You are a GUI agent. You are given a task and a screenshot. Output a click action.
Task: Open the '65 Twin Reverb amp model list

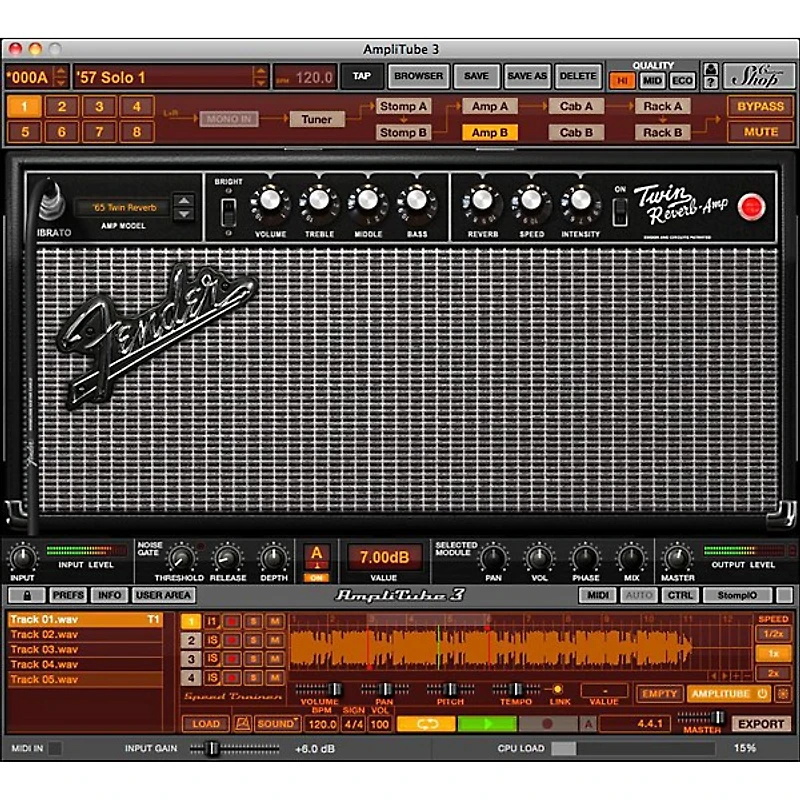pyautogui.click(x=123, y=208)
